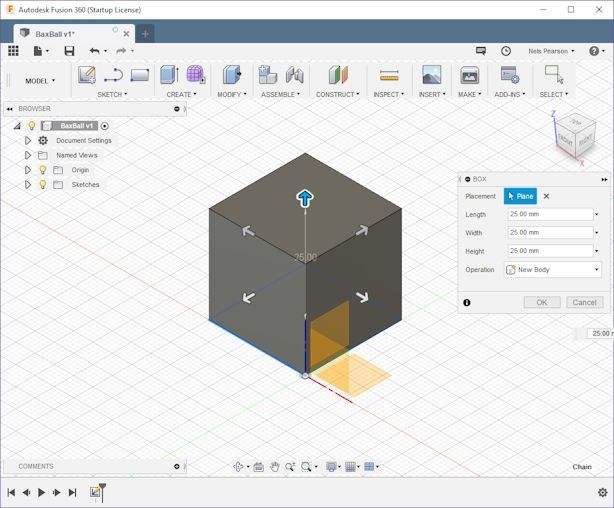The image size is (614, 508).
Task: Undo the last action
Action: tap(94, 51)
